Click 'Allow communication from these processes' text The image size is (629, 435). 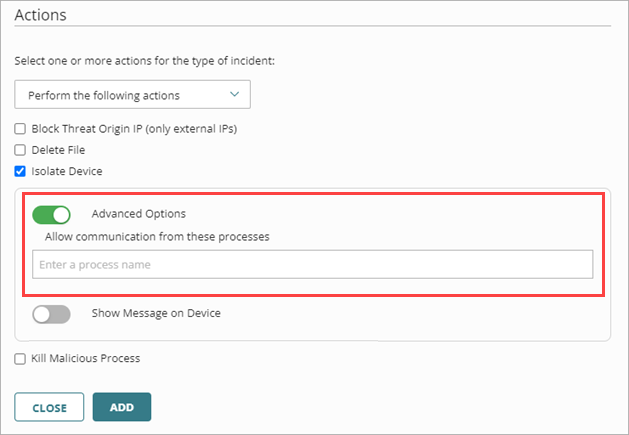[x=157, y=237]
